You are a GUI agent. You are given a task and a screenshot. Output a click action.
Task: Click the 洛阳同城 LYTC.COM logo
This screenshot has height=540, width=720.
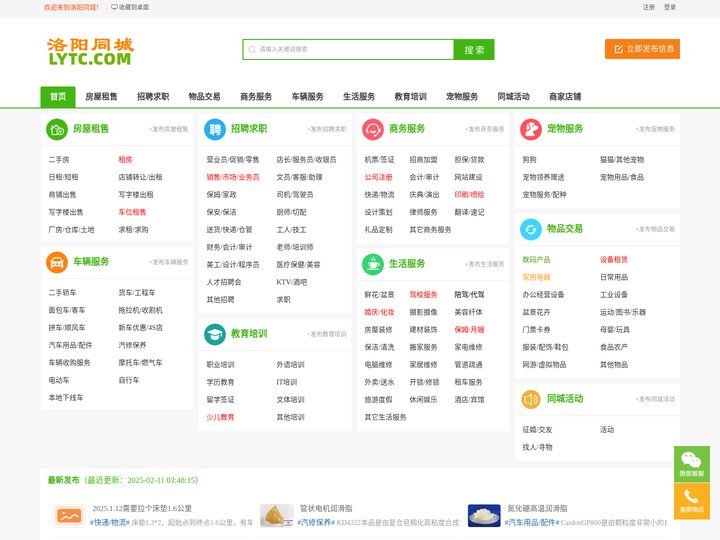coord(90,51)
